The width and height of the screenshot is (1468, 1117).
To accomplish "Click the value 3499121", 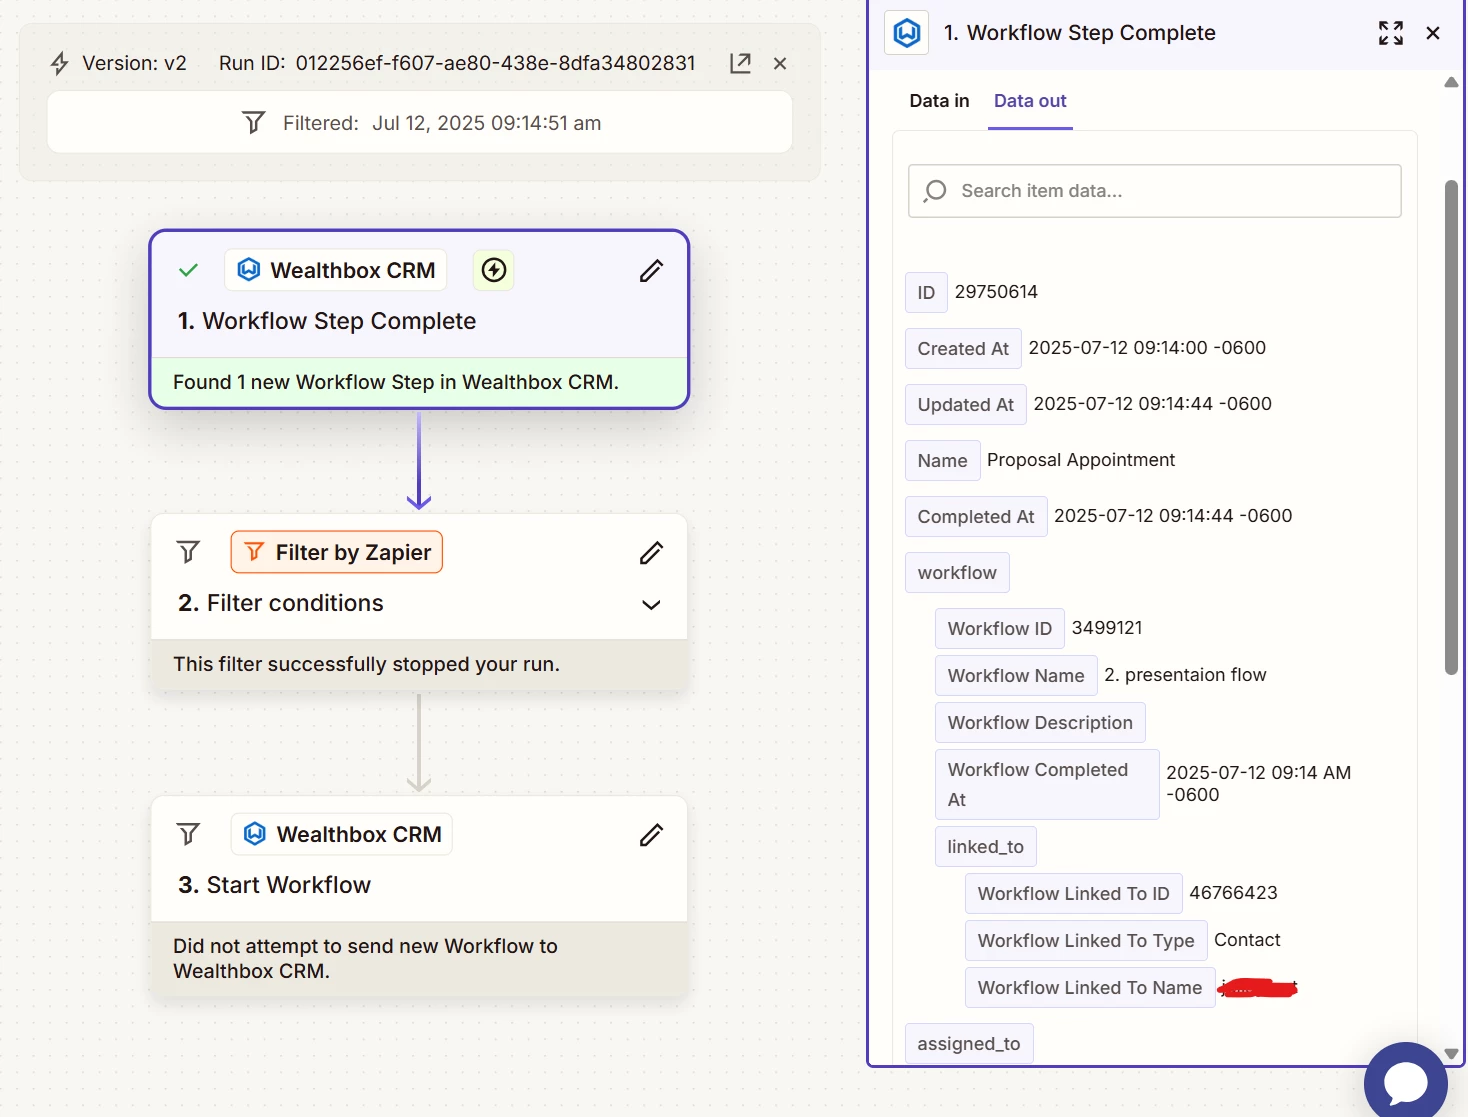I will 1107,627.
